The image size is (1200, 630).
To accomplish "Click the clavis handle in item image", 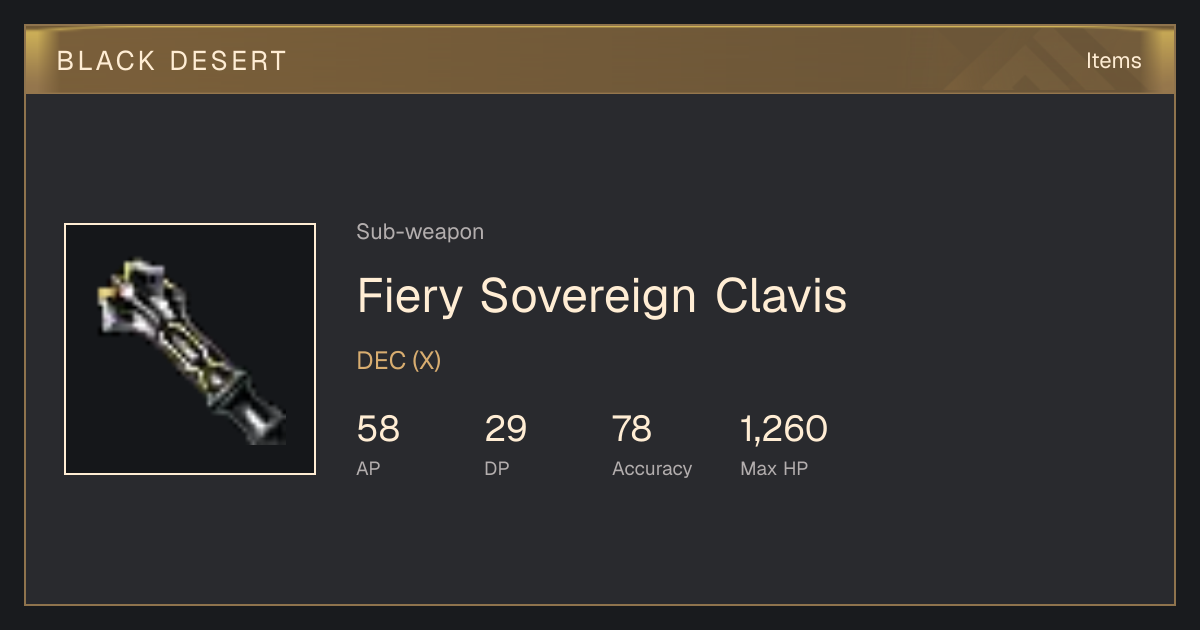I will (250, 412).
